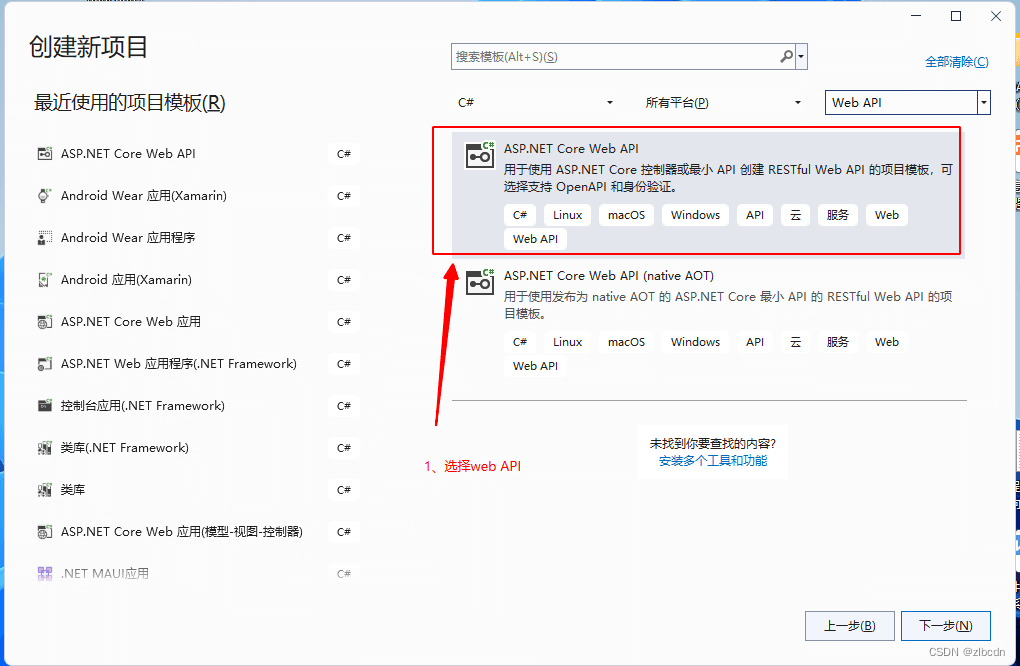Click the search magnifier icon
Viewport: 1020px width, 666px height.
[786, 56]
